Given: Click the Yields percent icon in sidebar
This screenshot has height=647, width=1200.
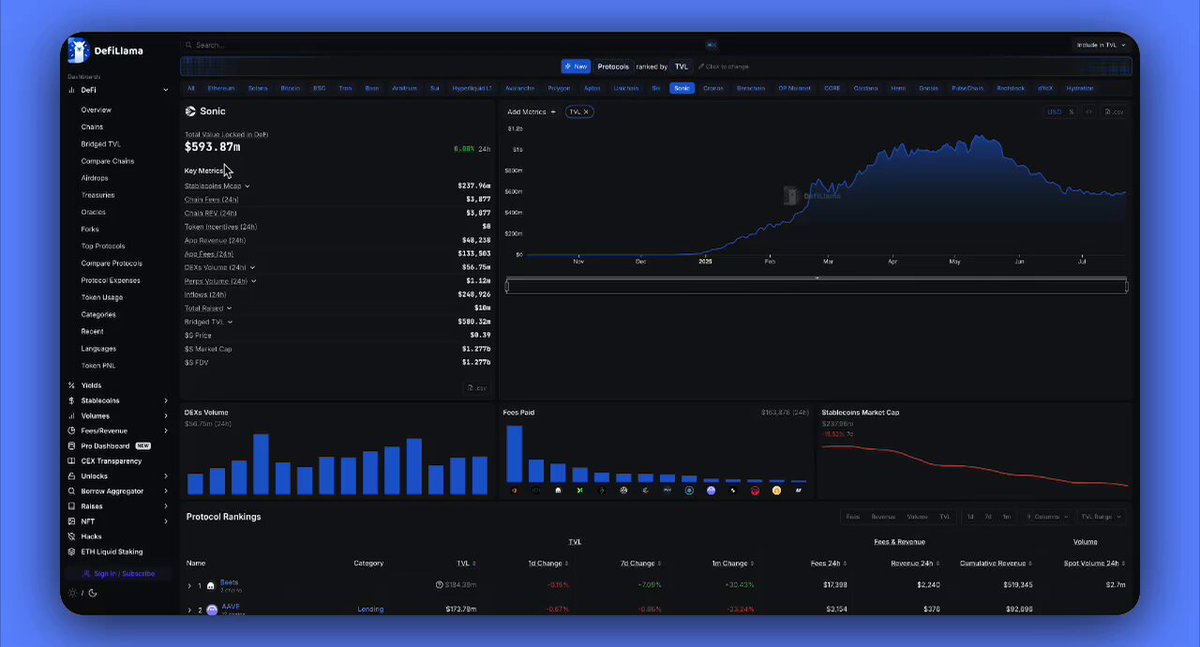Looking at the screenshot, I should [x=71, y=385].
